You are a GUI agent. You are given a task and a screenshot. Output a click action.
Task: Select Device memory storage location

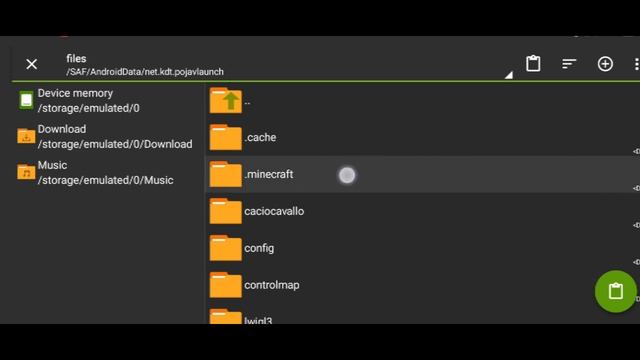coord(107,100)
